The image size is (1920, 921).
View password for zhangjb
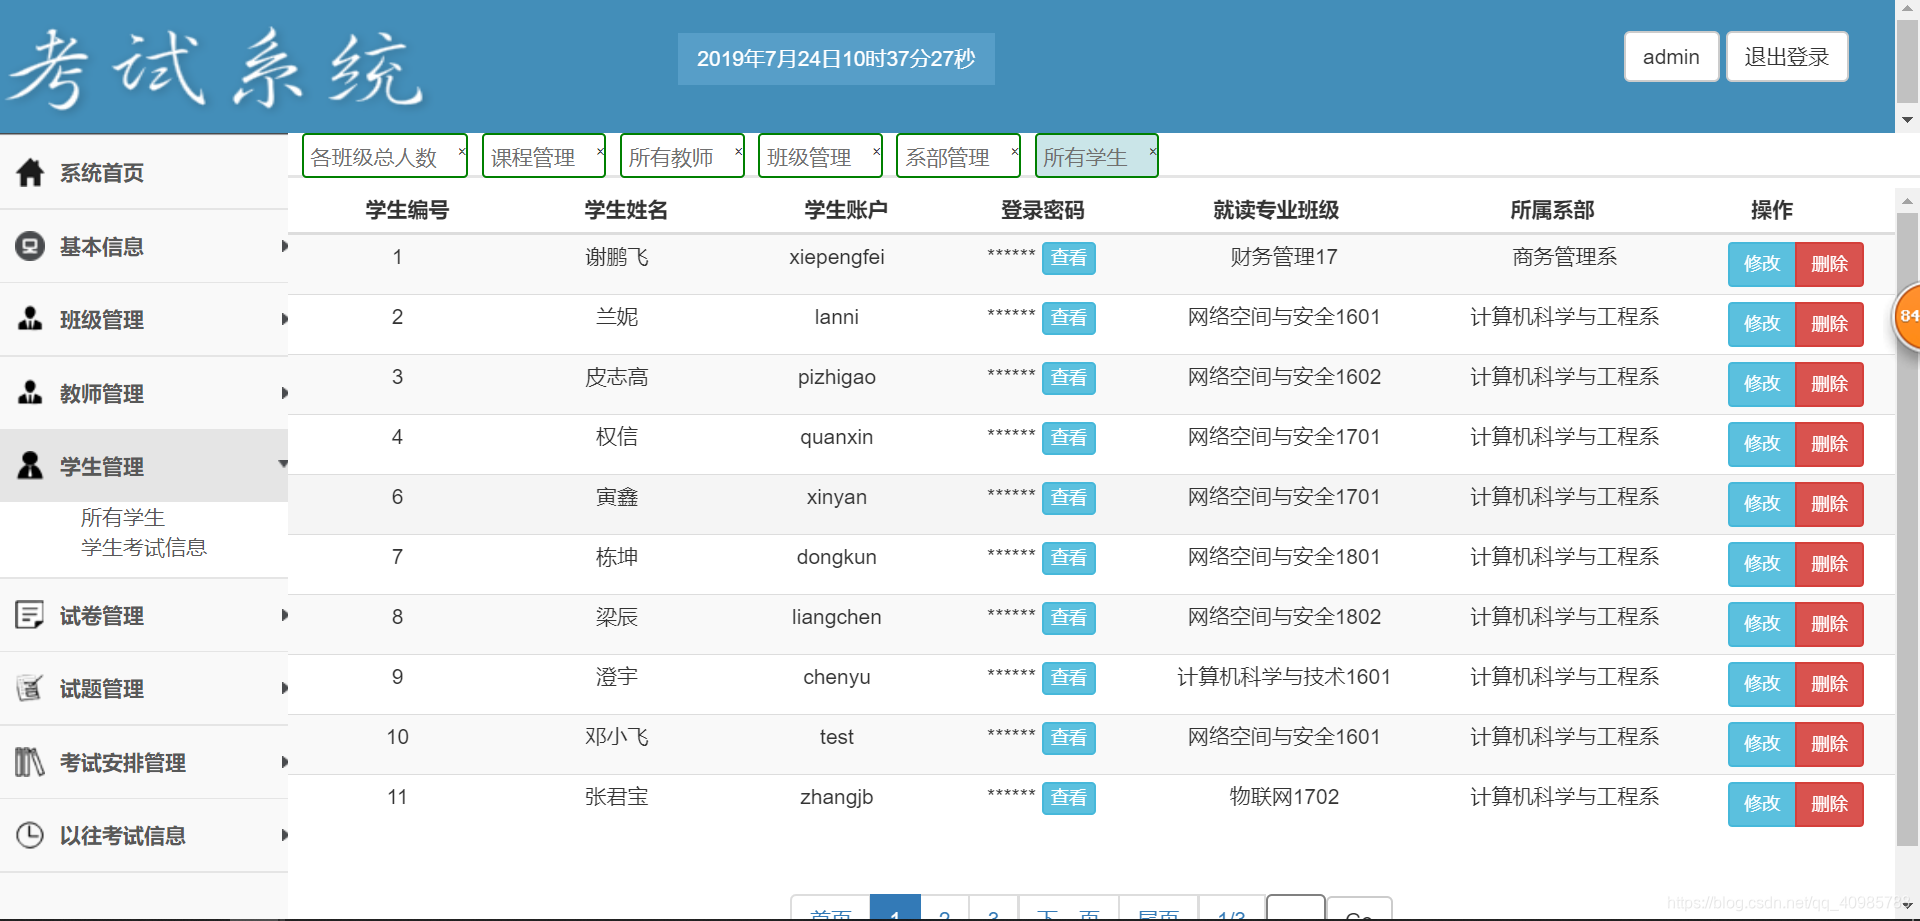[1068, 798]
